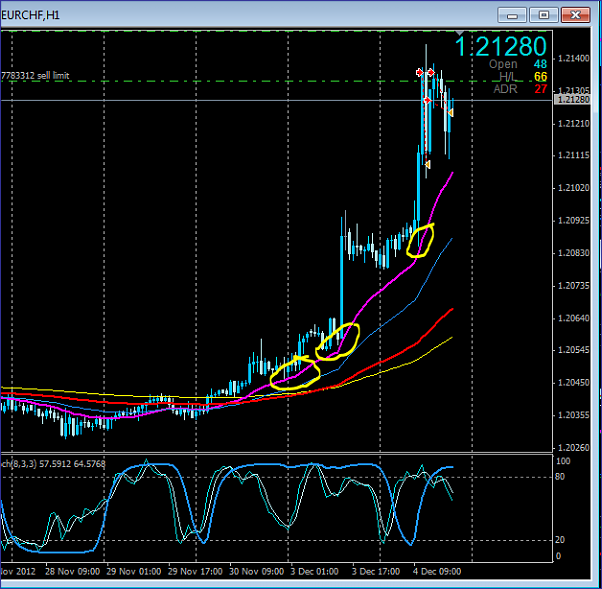
Task: Click the 1.20735 price axis label
Action: click(x=573, y=286)
